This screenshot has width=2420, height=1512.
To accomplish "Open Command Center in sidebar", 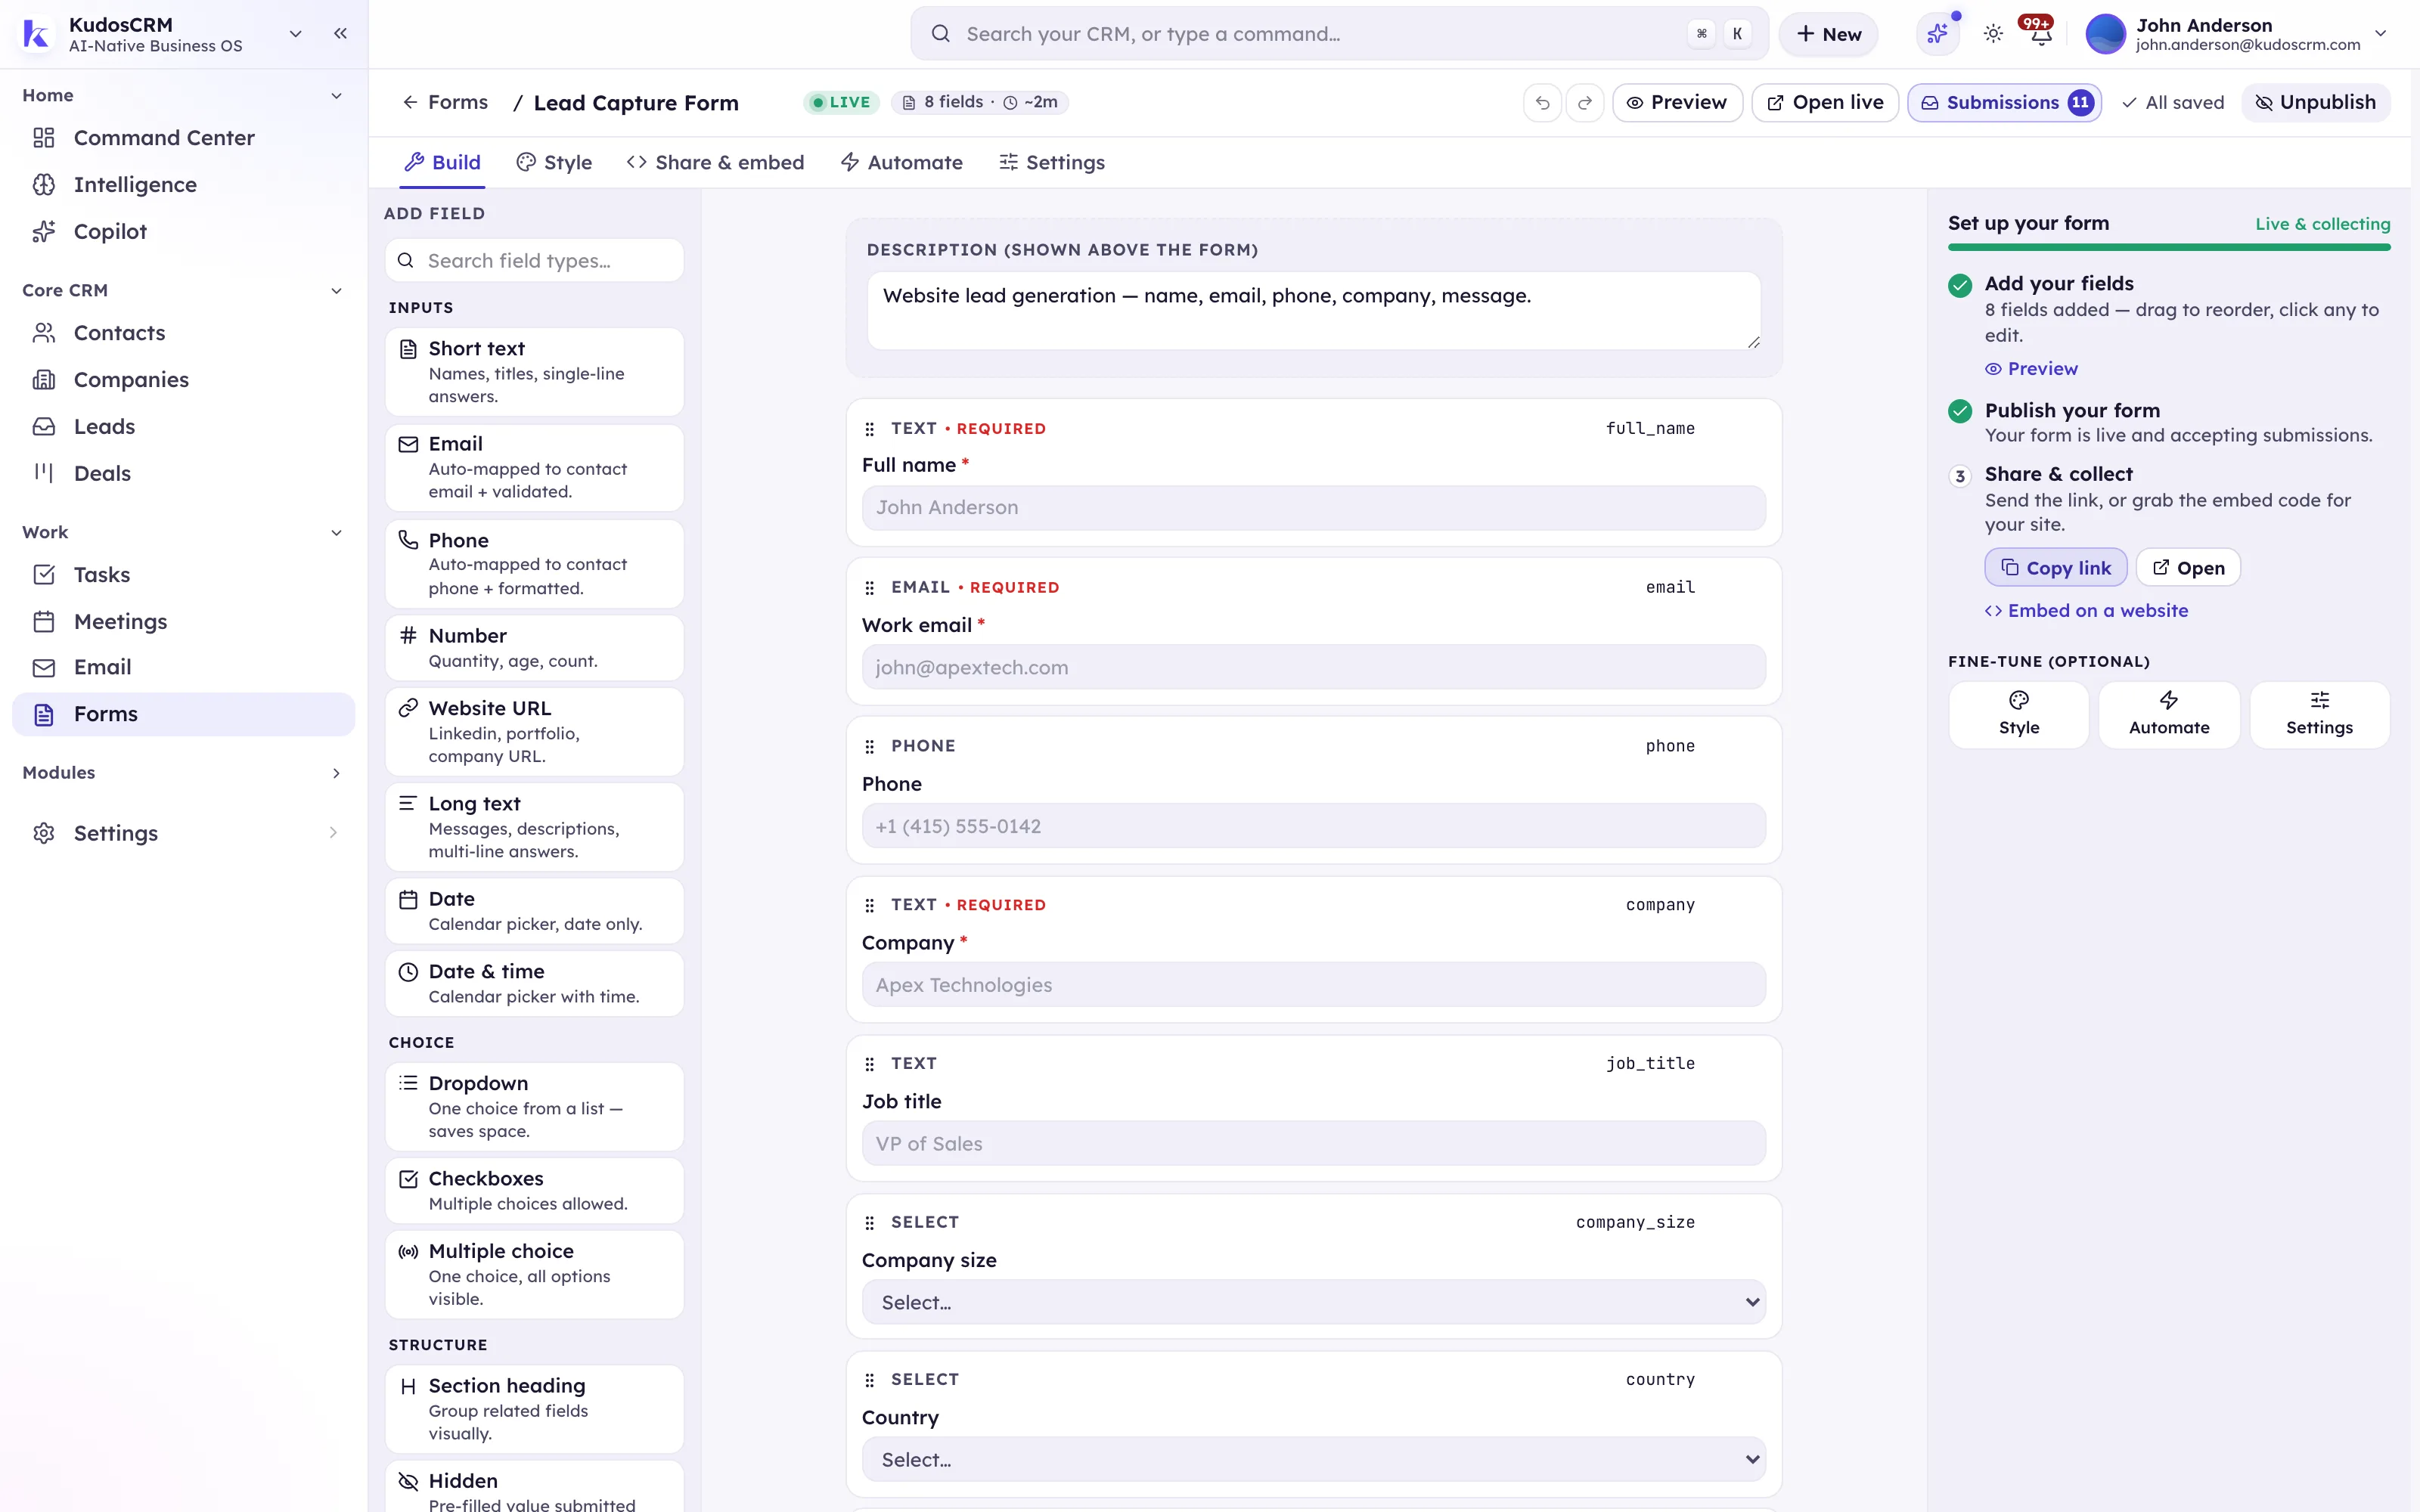I will pyautogui.click(x=183, y=138).
